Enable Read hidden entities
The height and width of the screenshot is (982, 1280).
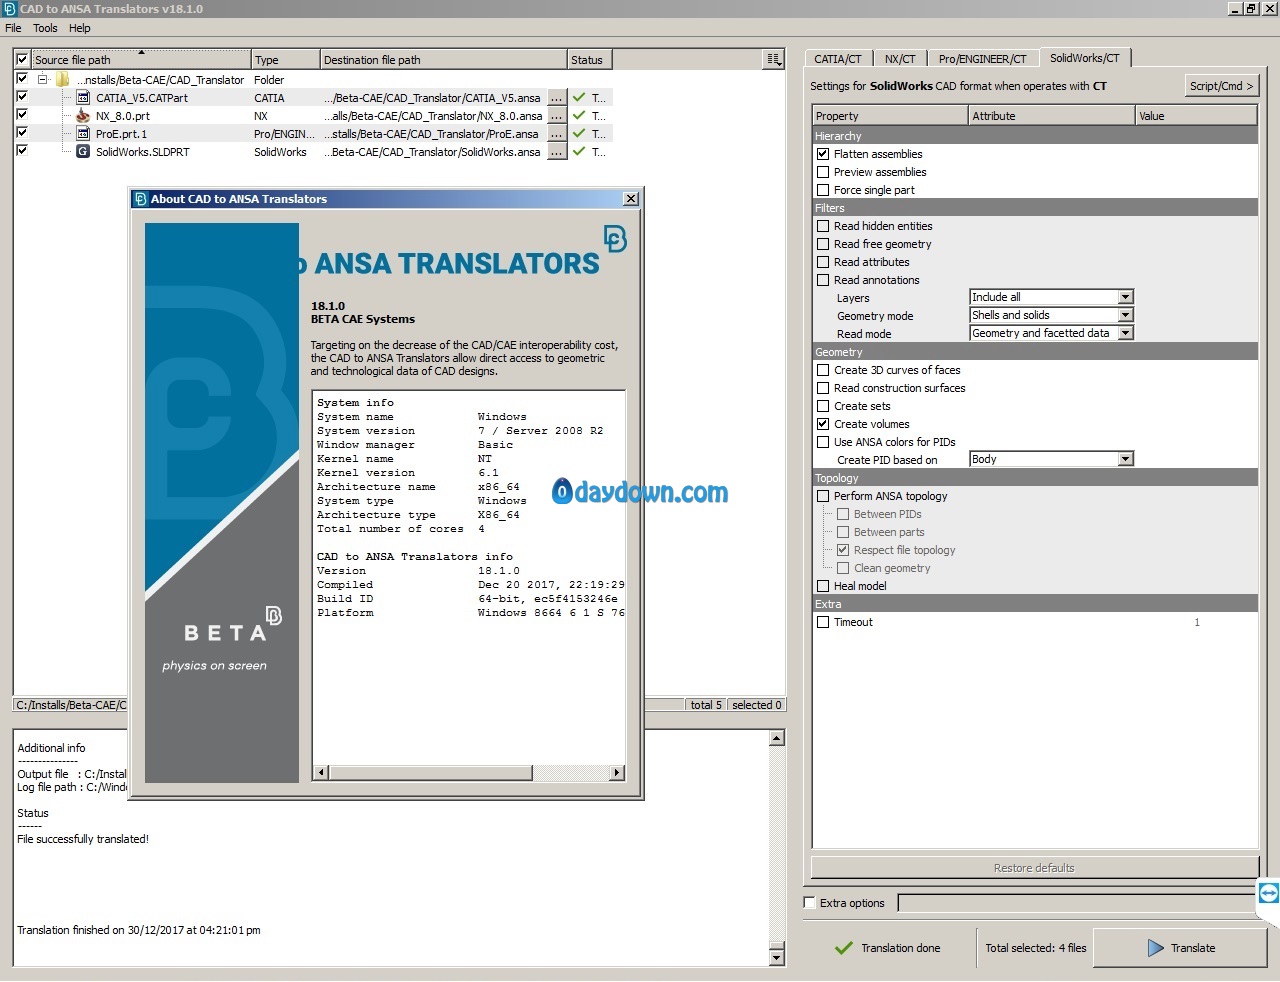(823, 226)
